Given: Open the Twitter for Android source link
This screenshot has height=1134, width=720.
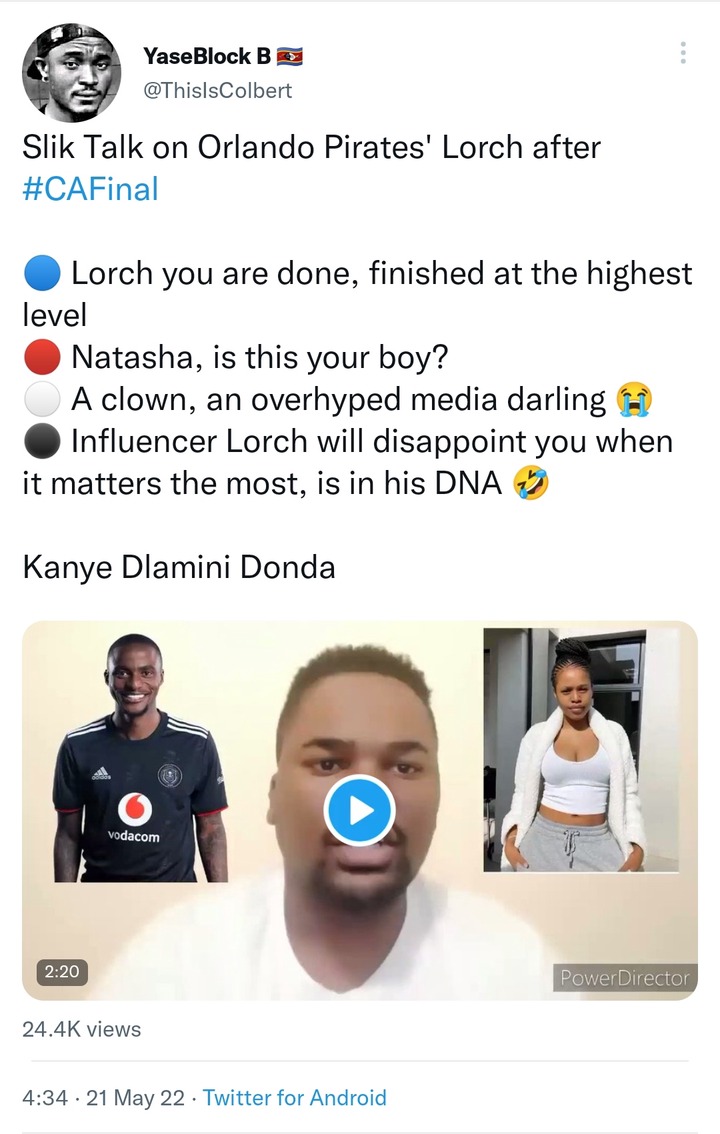Looking at the screenshot, I should 294,1097.
